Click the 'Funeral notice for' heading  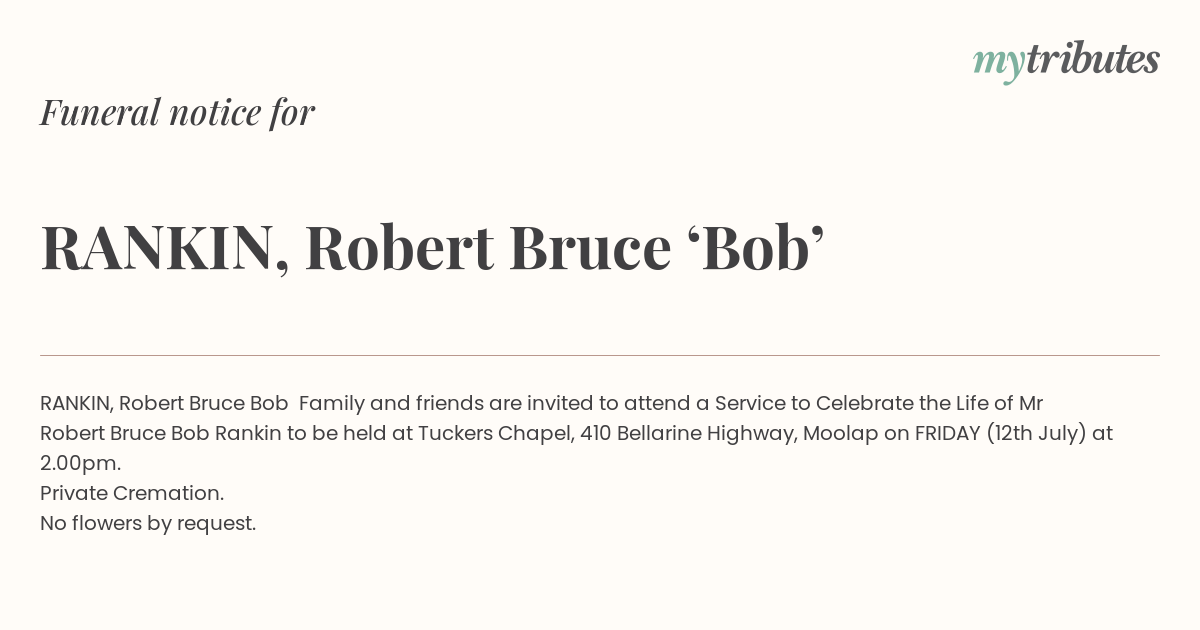(x=177, y=112)
